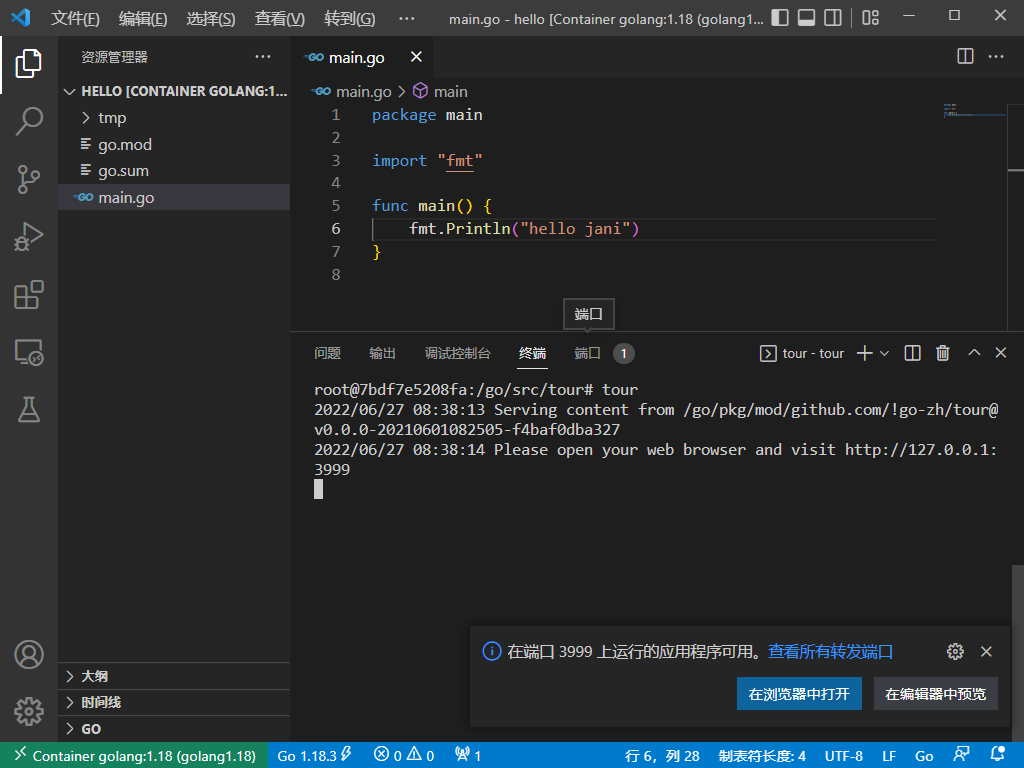Click the forwarded ports indicator in status bar
Screen dimensions: 1024x768
(x=468, y=756)
